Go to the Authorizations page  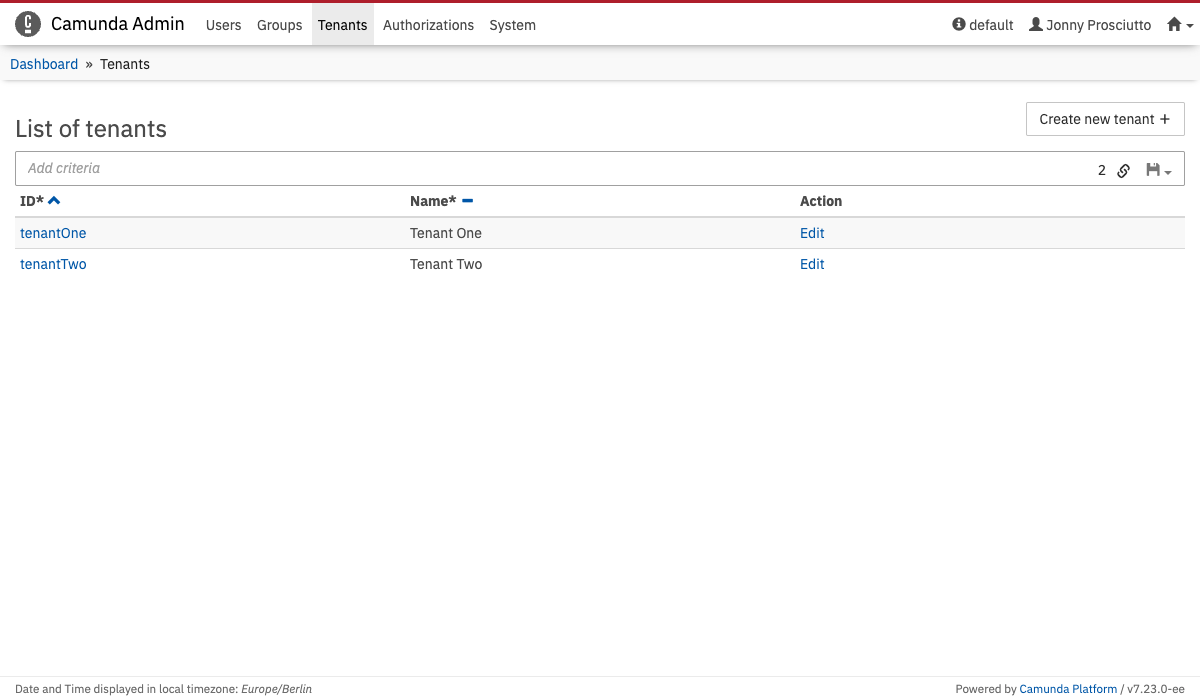428,25
